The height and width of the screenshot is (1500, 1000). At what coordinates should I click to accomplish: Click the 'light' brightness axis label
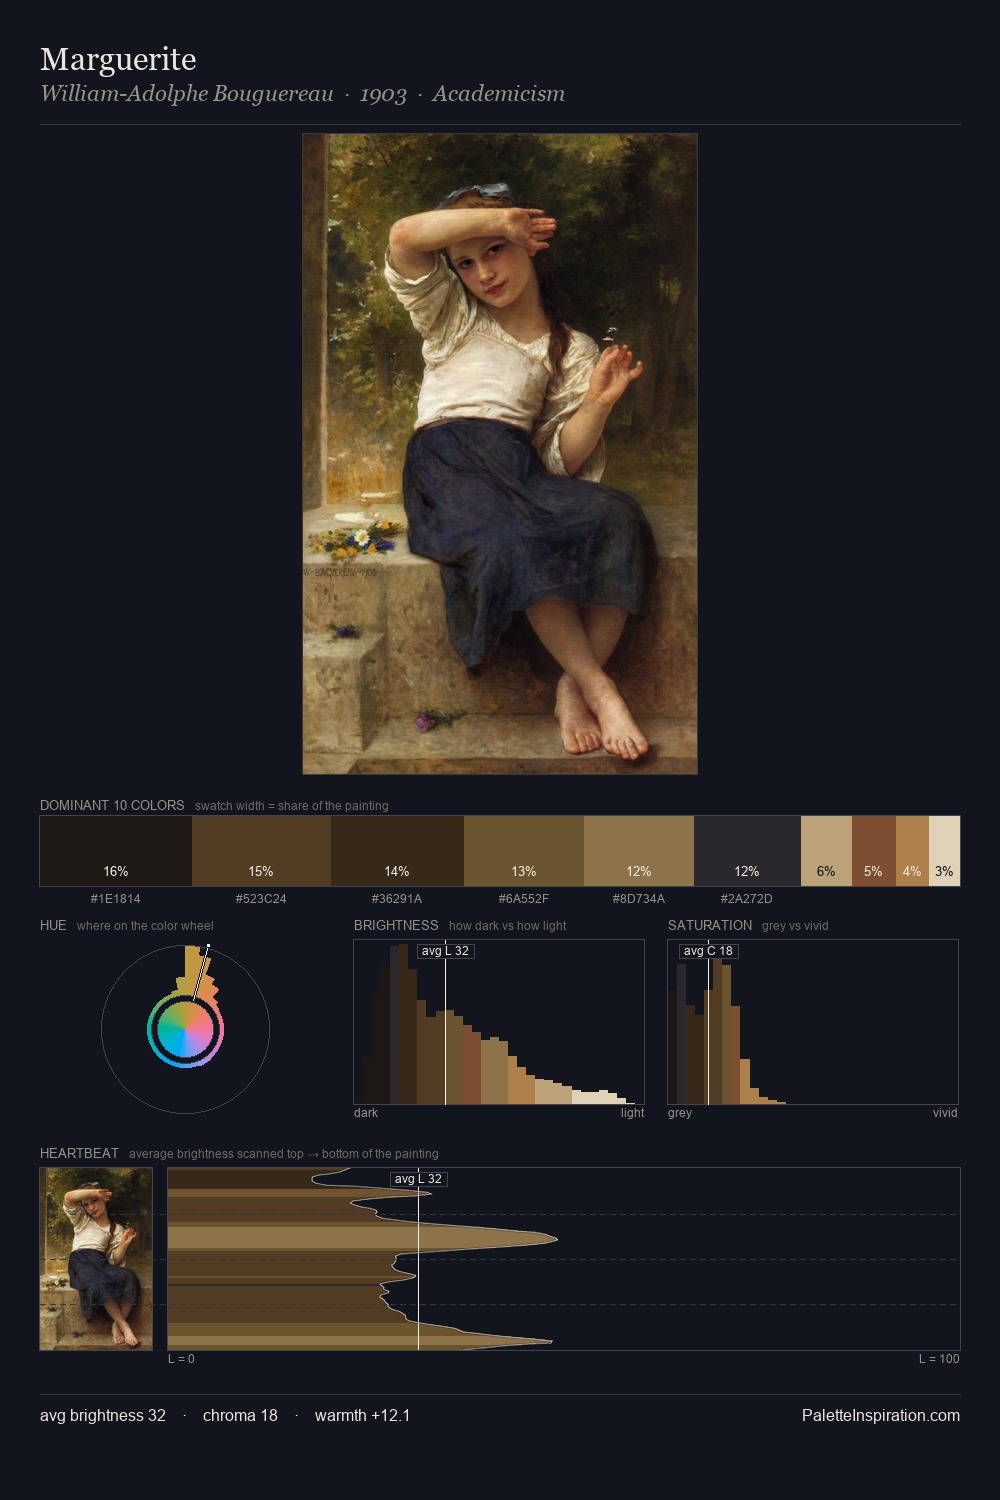click(632, 1113)
